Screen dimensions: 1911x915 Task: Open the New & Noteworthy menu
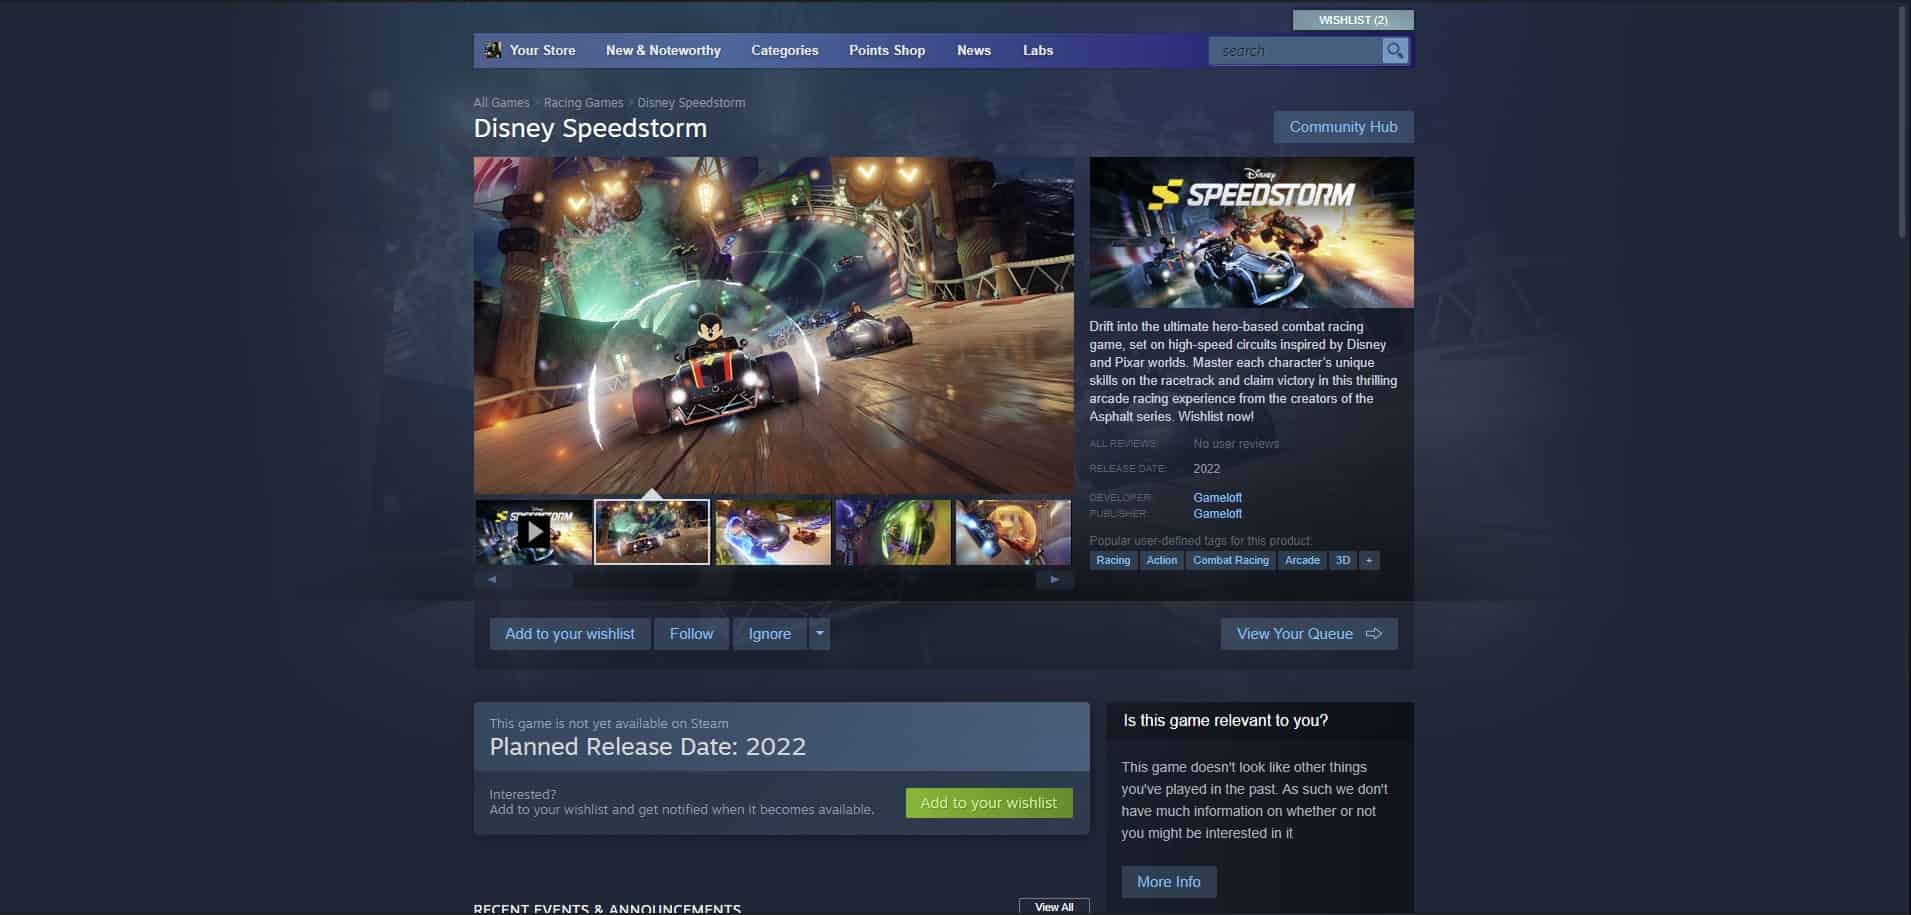[x=663, y=50]
